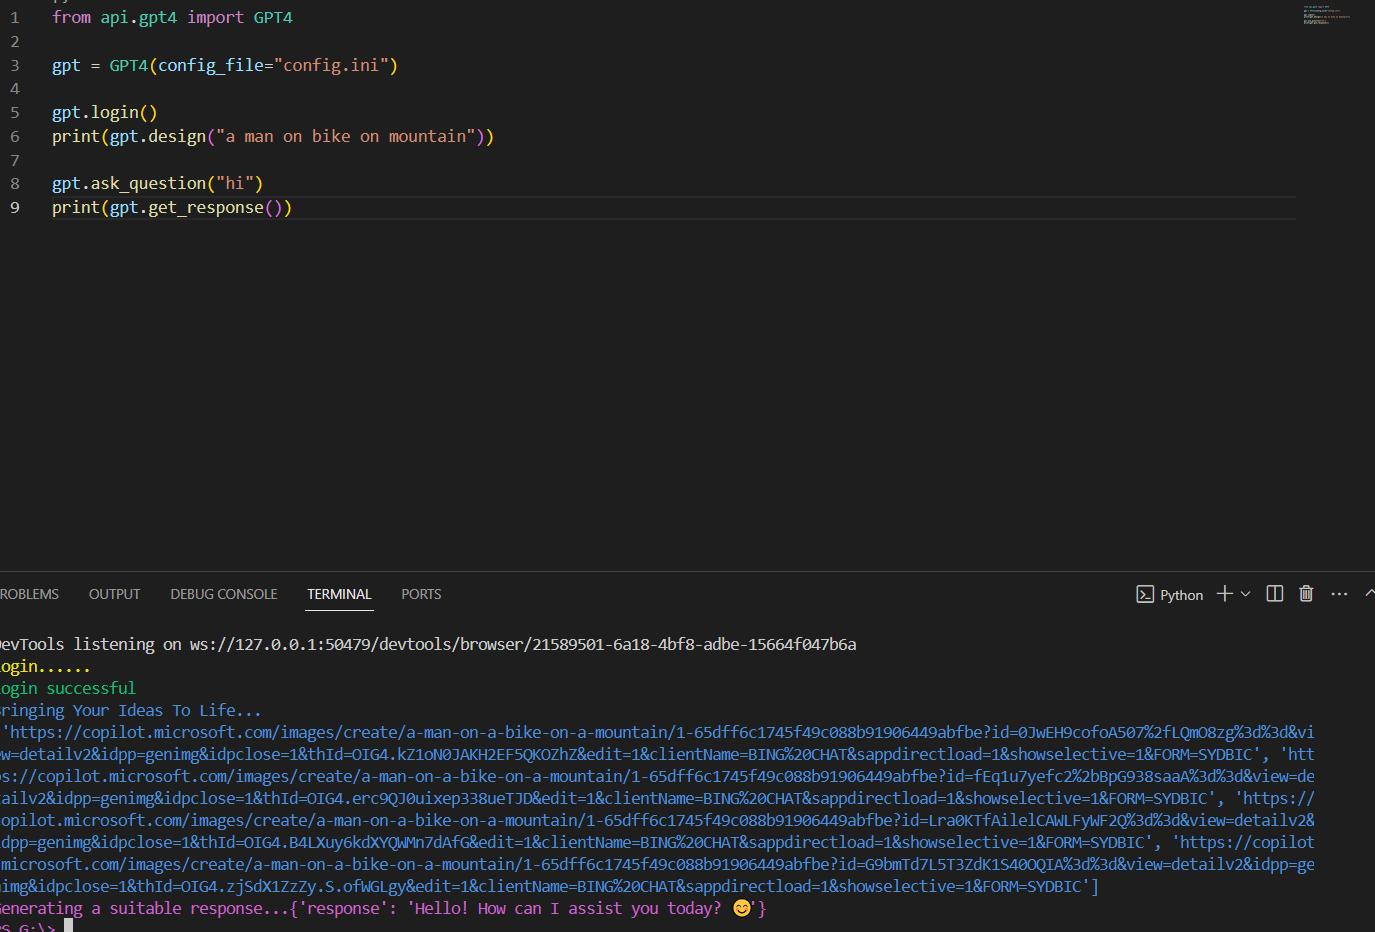Viewport: 1375px width, 932px height.
Task: Switch to the OUTPUT tab
Action: (114, 594)
